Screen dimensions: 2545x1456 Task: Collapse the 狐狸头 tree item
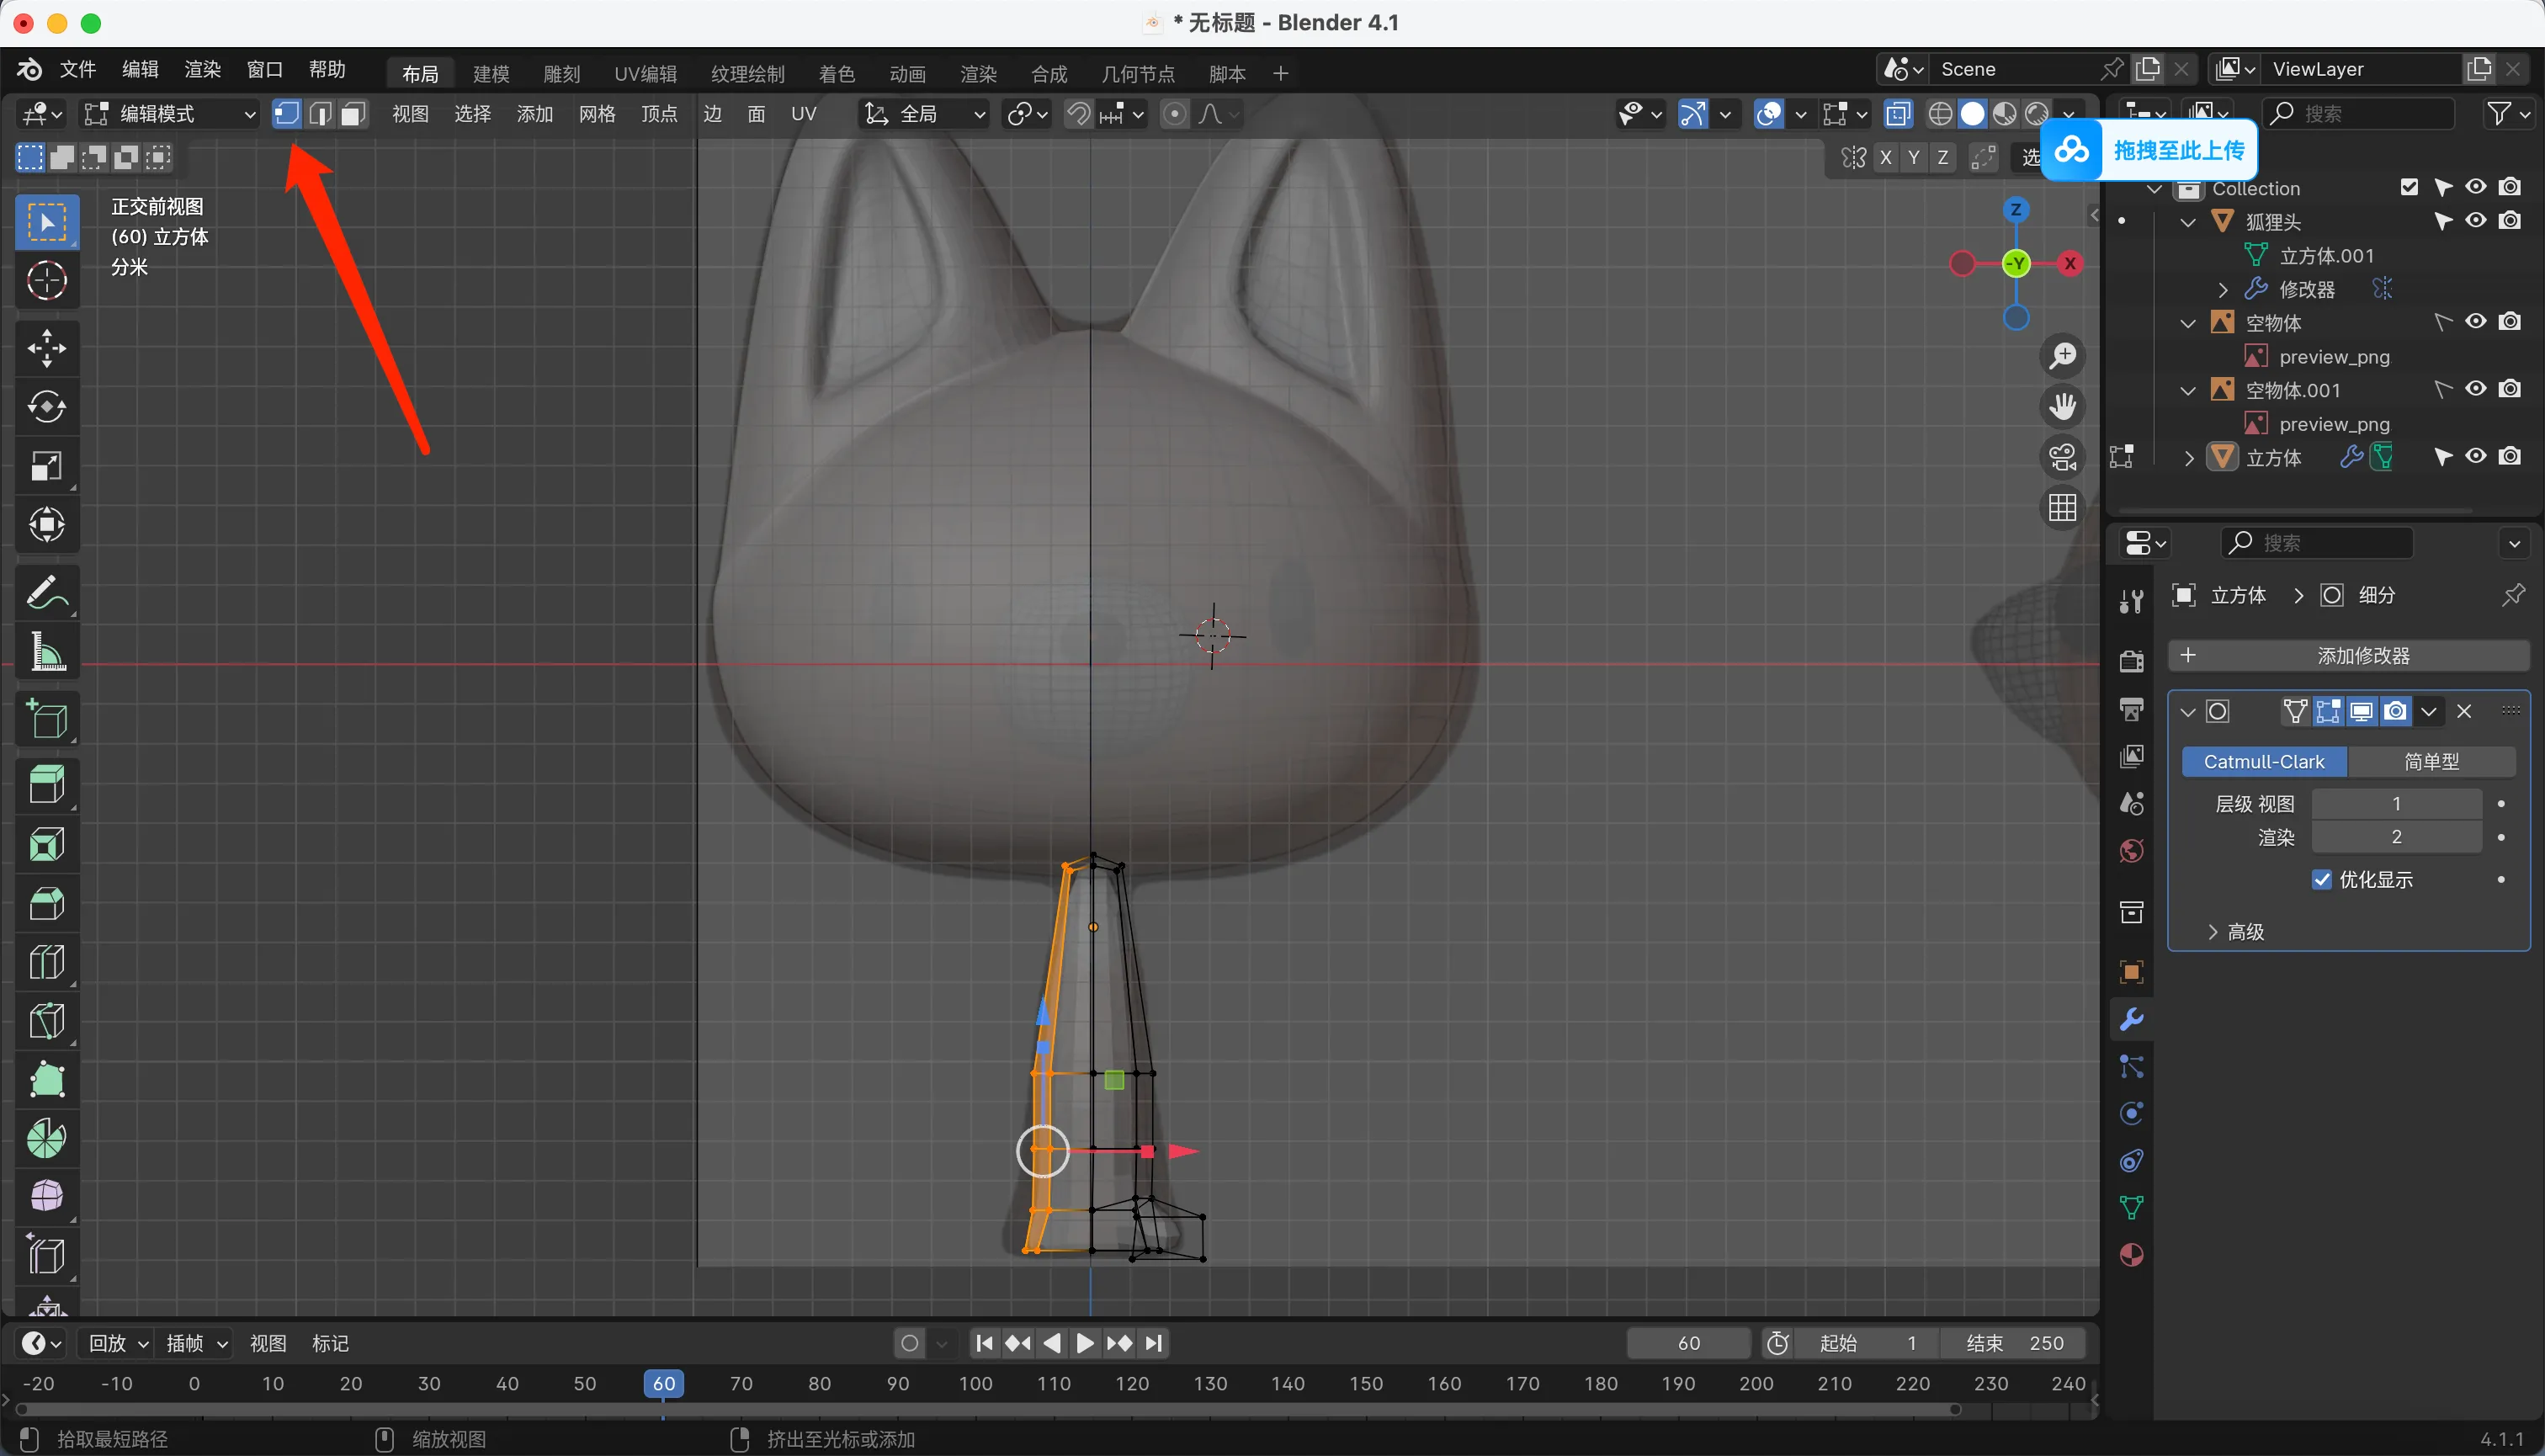click(x=2188, y=222)
